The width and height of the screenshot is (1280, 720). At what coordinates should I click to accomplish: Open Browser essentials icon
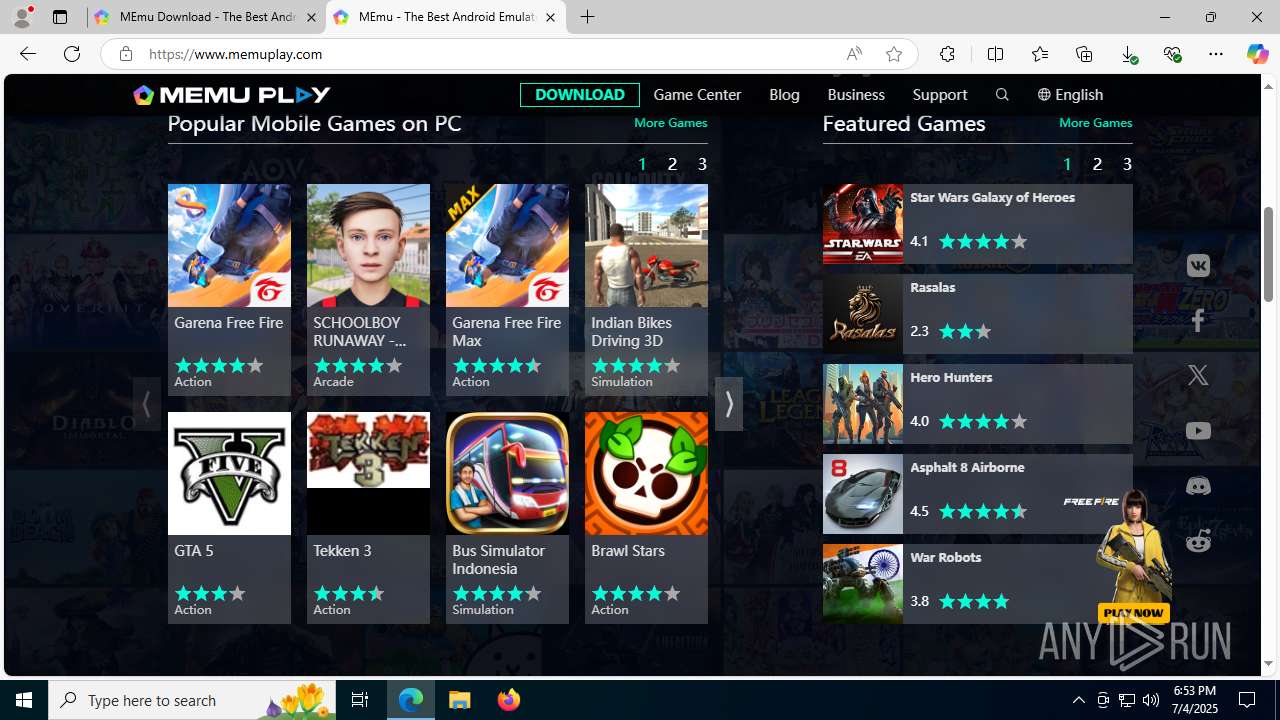click(x=1172, y=54)
